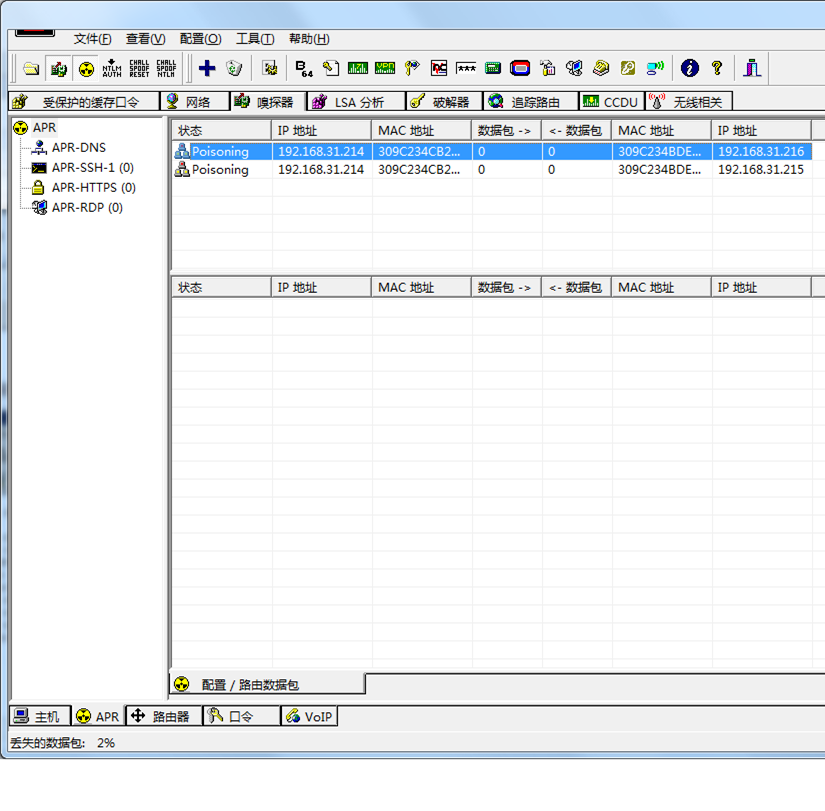Click the asterisk password box revealer icon
The width and height of the screenshot is (825, 811).
(x=466, y=68)
